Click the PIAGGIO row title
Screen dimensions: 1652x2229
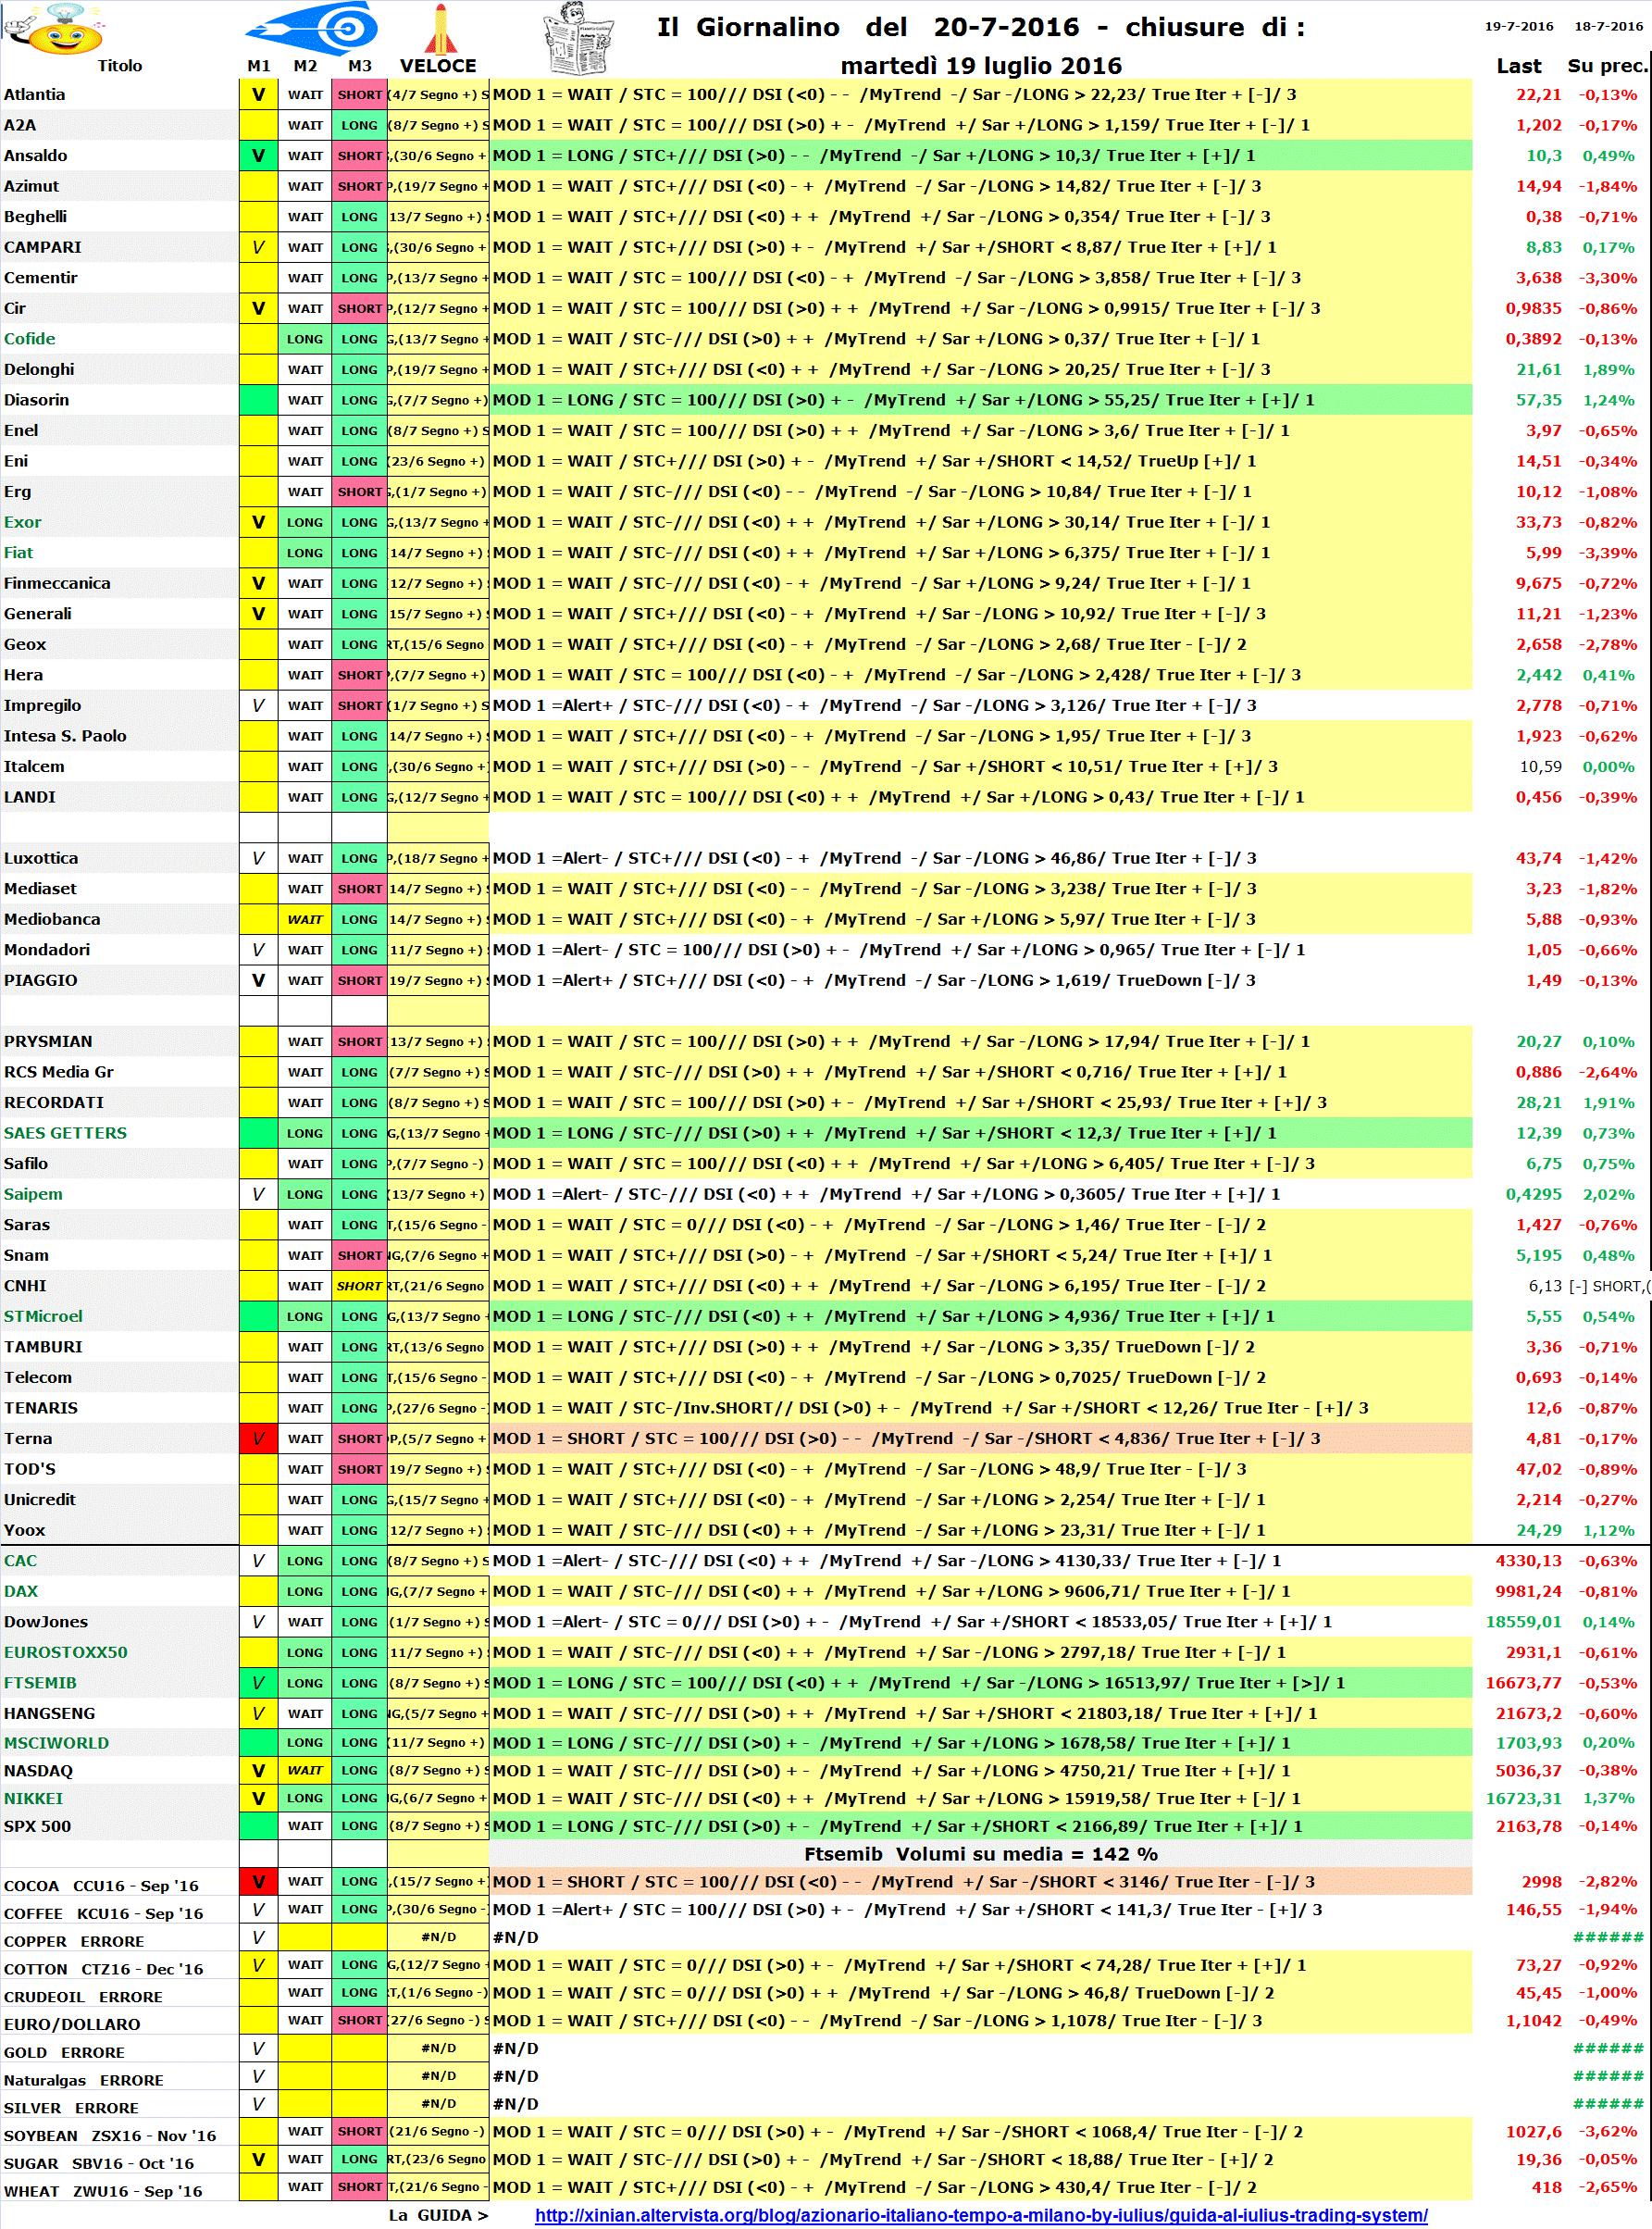point(41,980)
